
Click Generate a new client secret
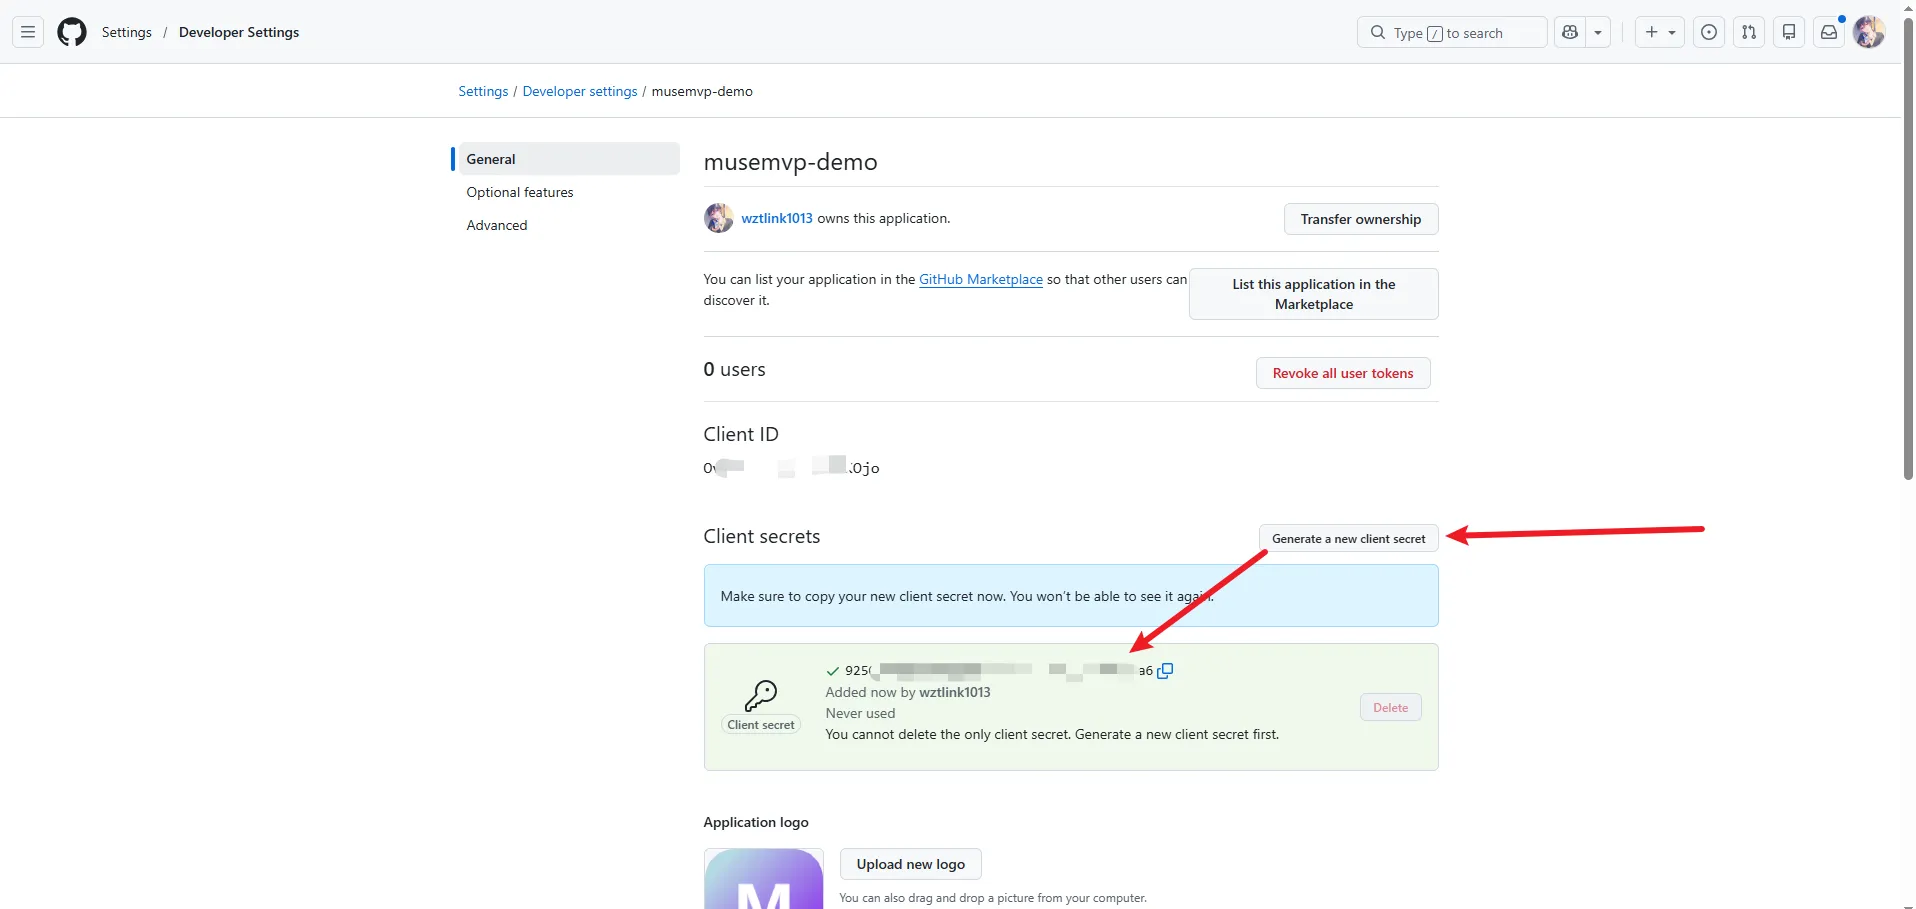(x=1348, y=538)
